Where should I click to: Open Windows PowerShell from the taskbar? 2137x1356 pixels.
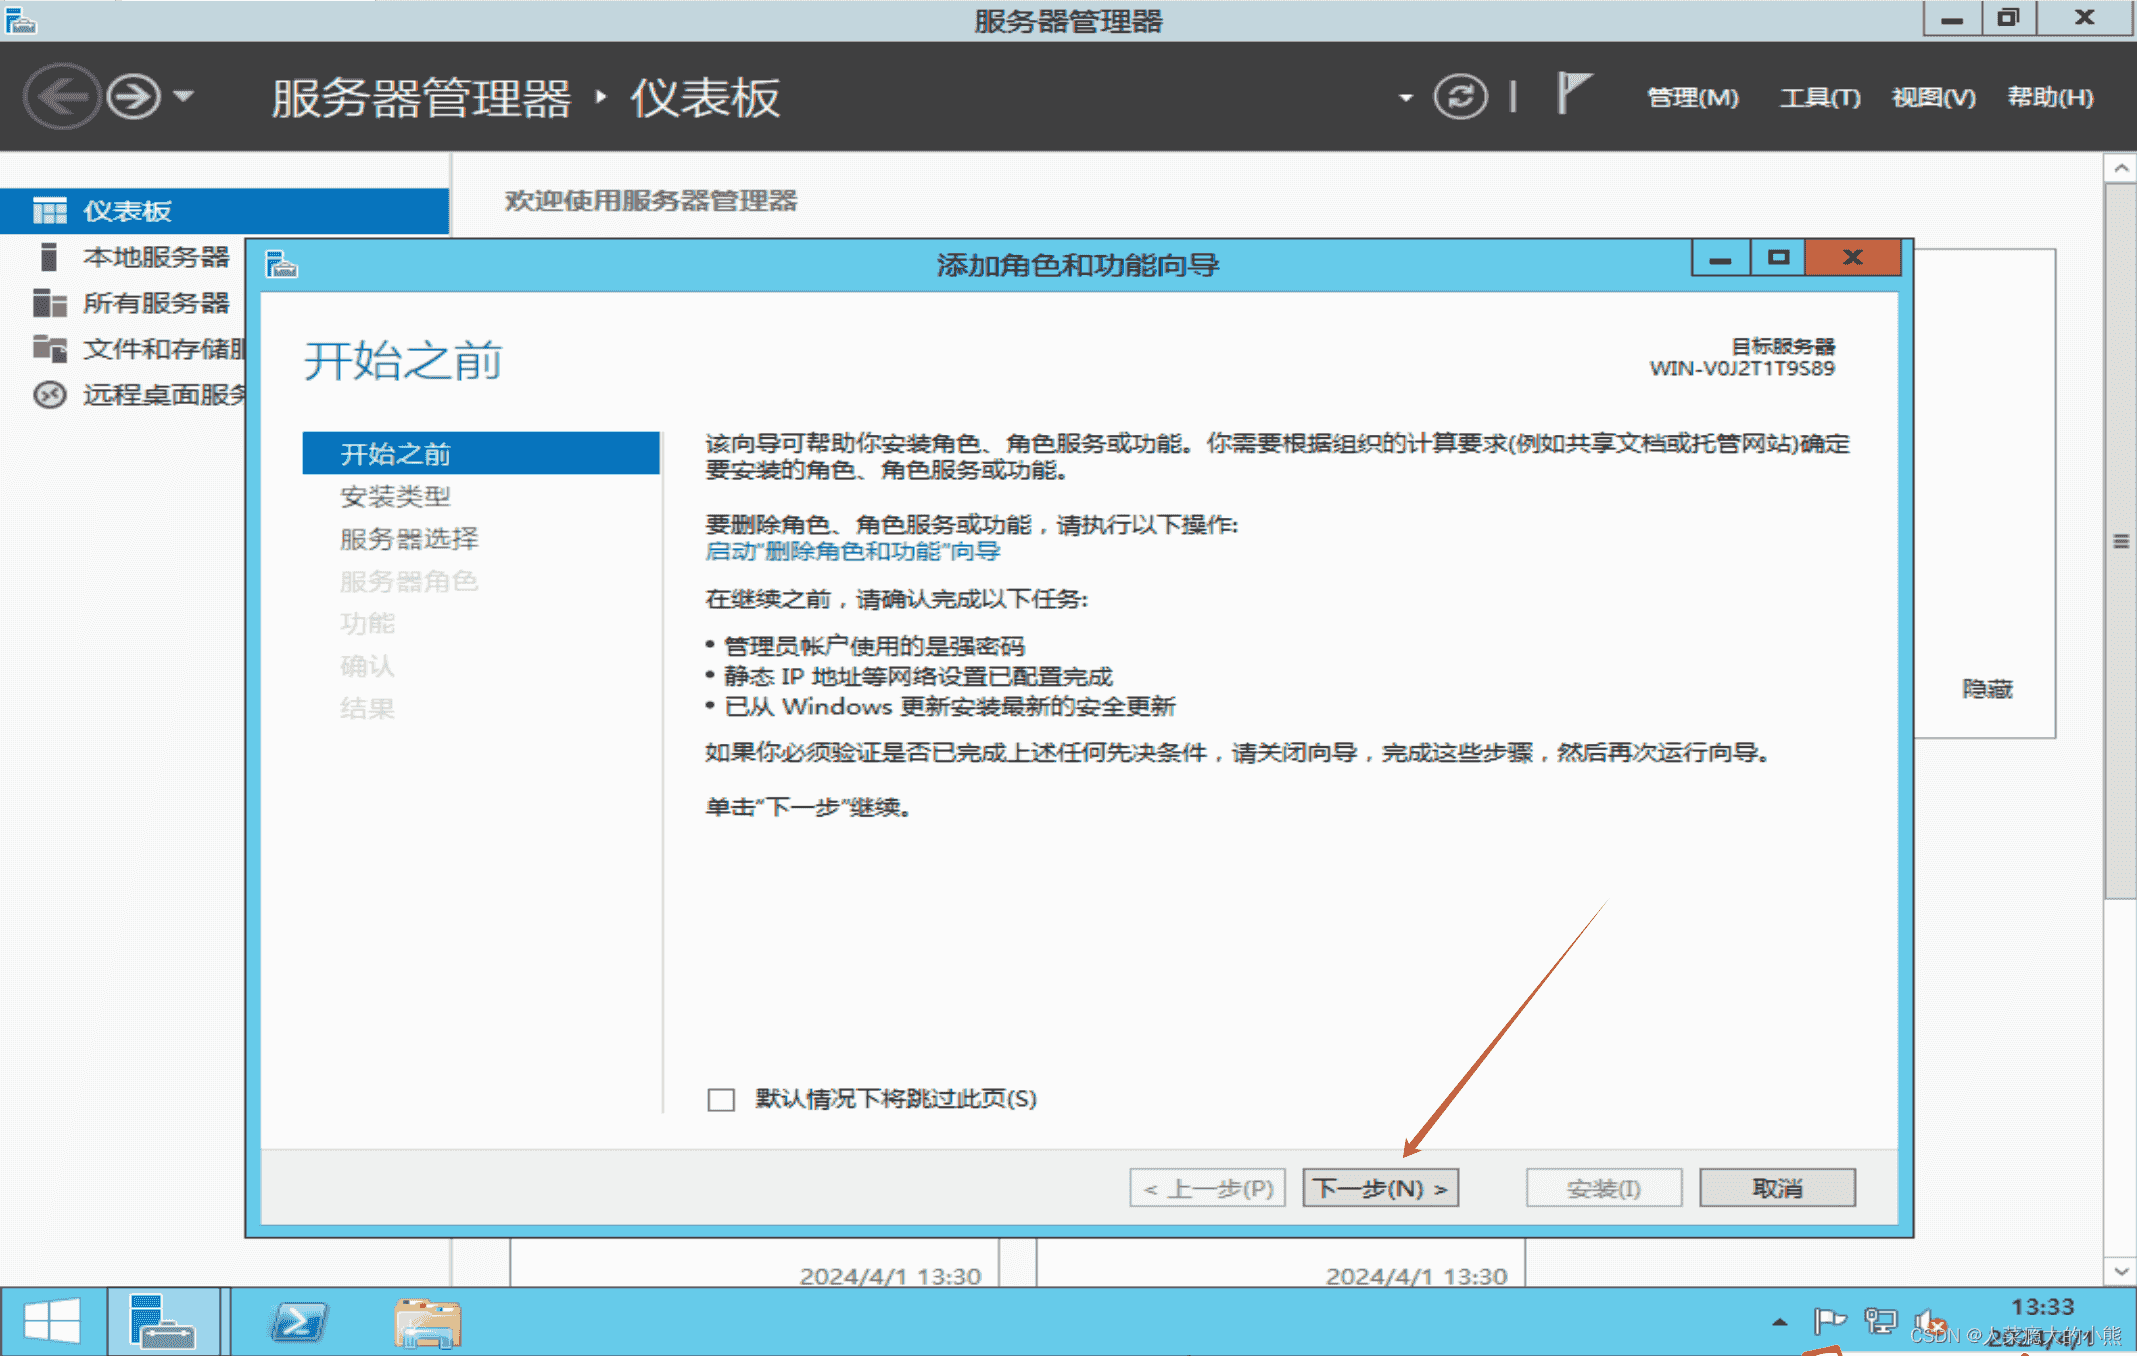pyautogui.click(x=297, y=1320)
